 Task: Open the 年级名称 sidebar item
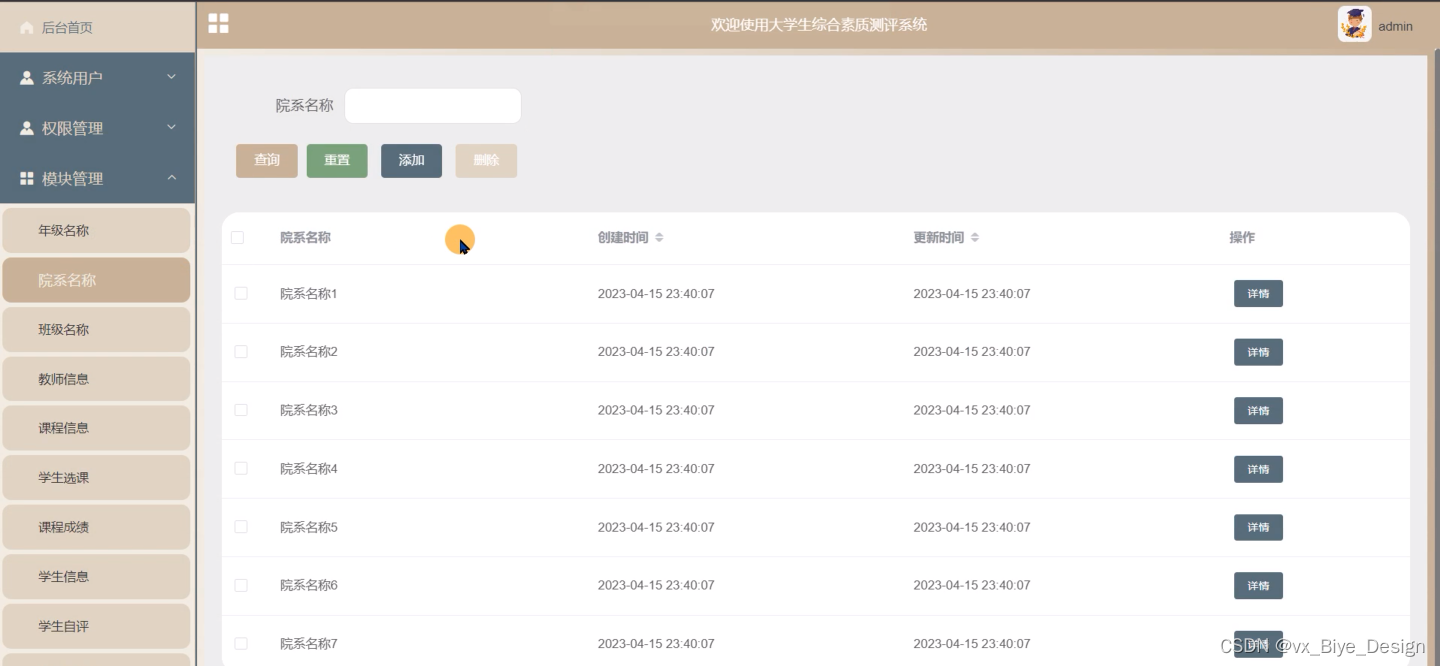[x=96, y=230]
